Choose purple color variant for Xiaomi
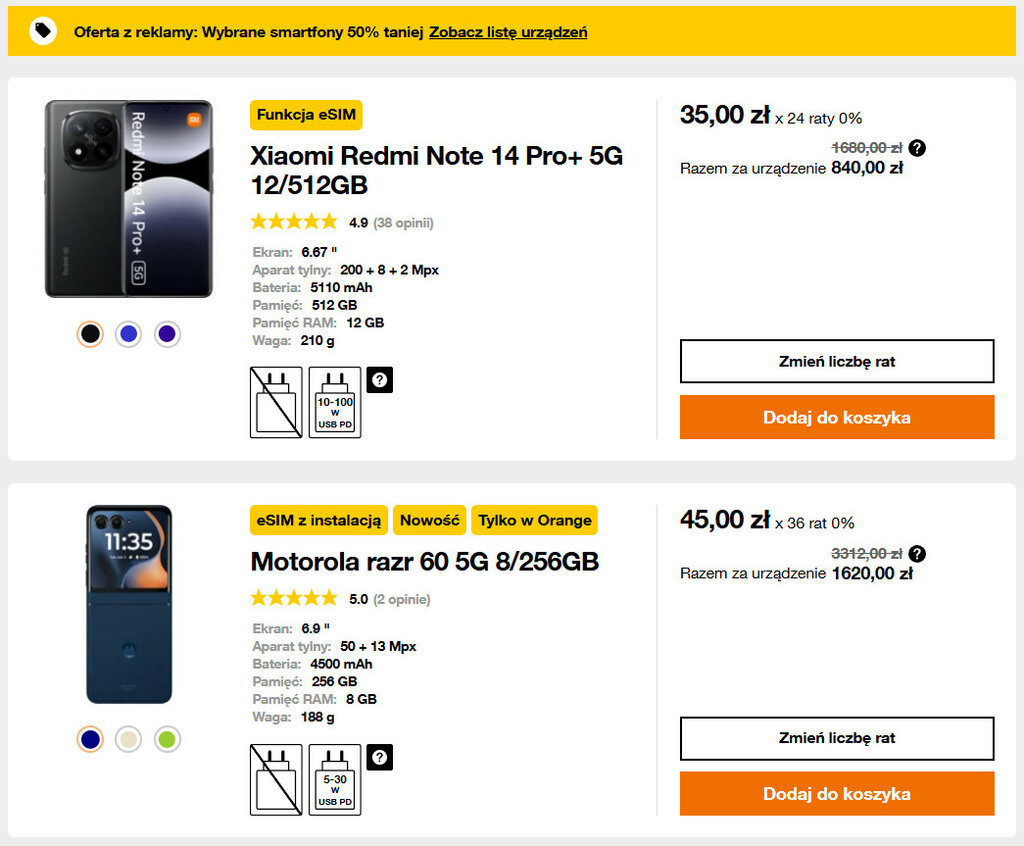This screenshot has width=1024, height=846. 167,335
